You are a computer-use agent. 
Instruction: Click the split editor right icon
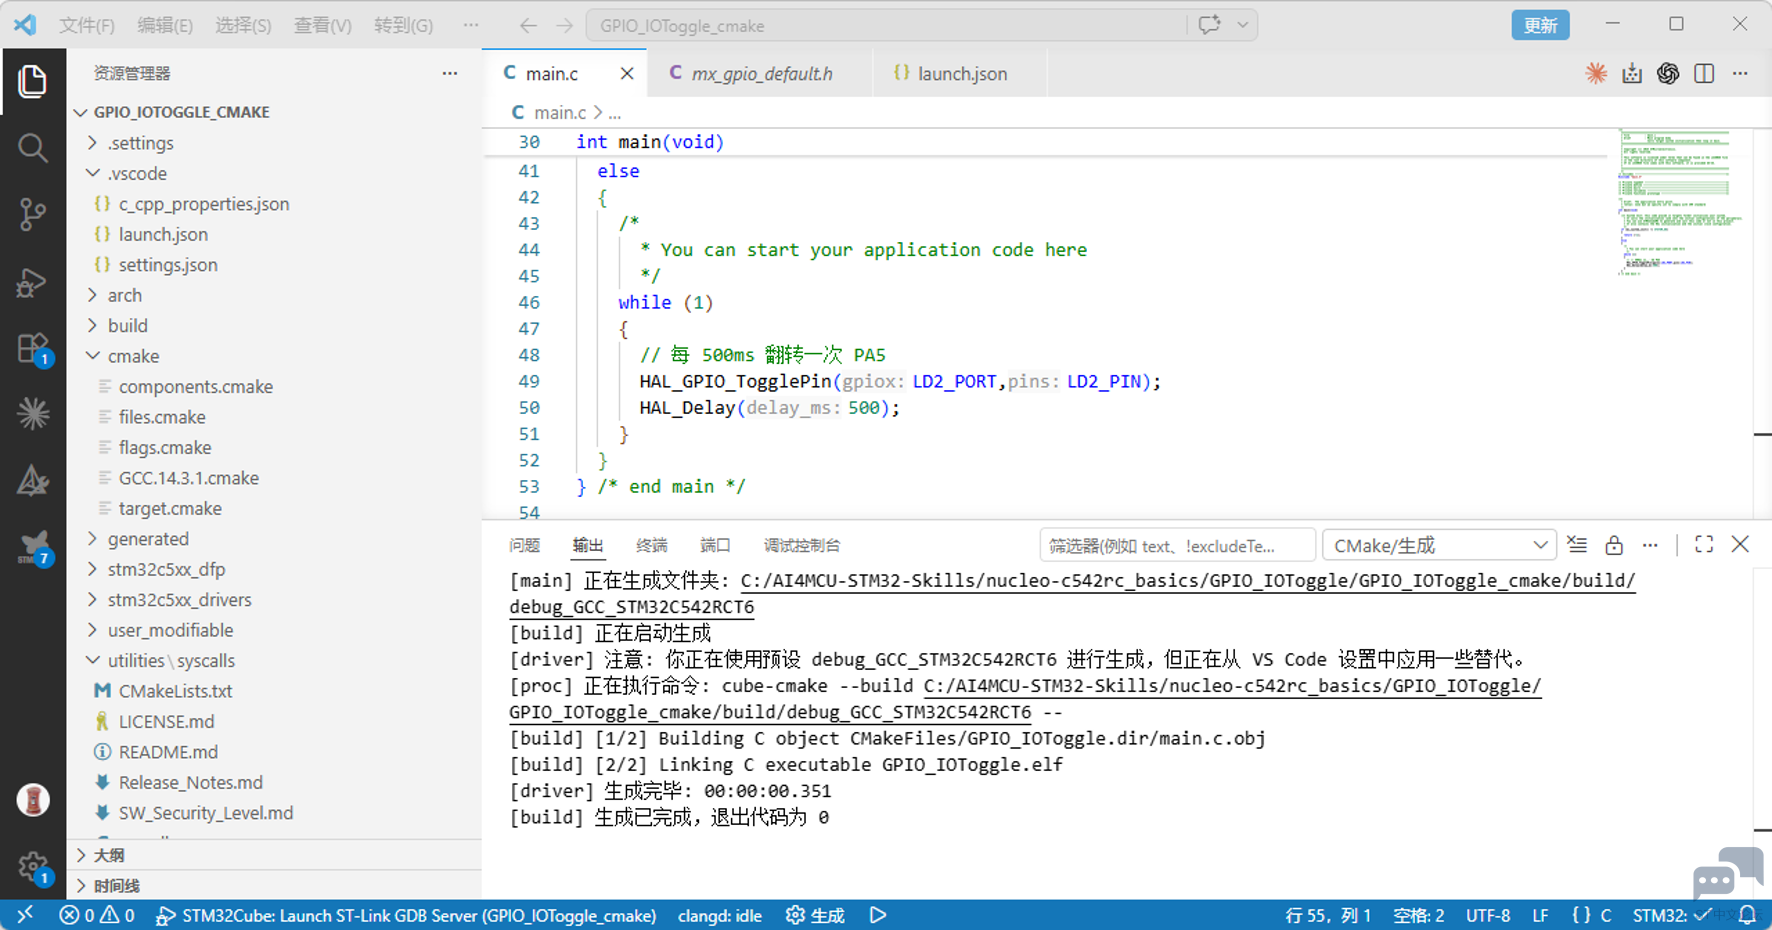point(1704,73)
